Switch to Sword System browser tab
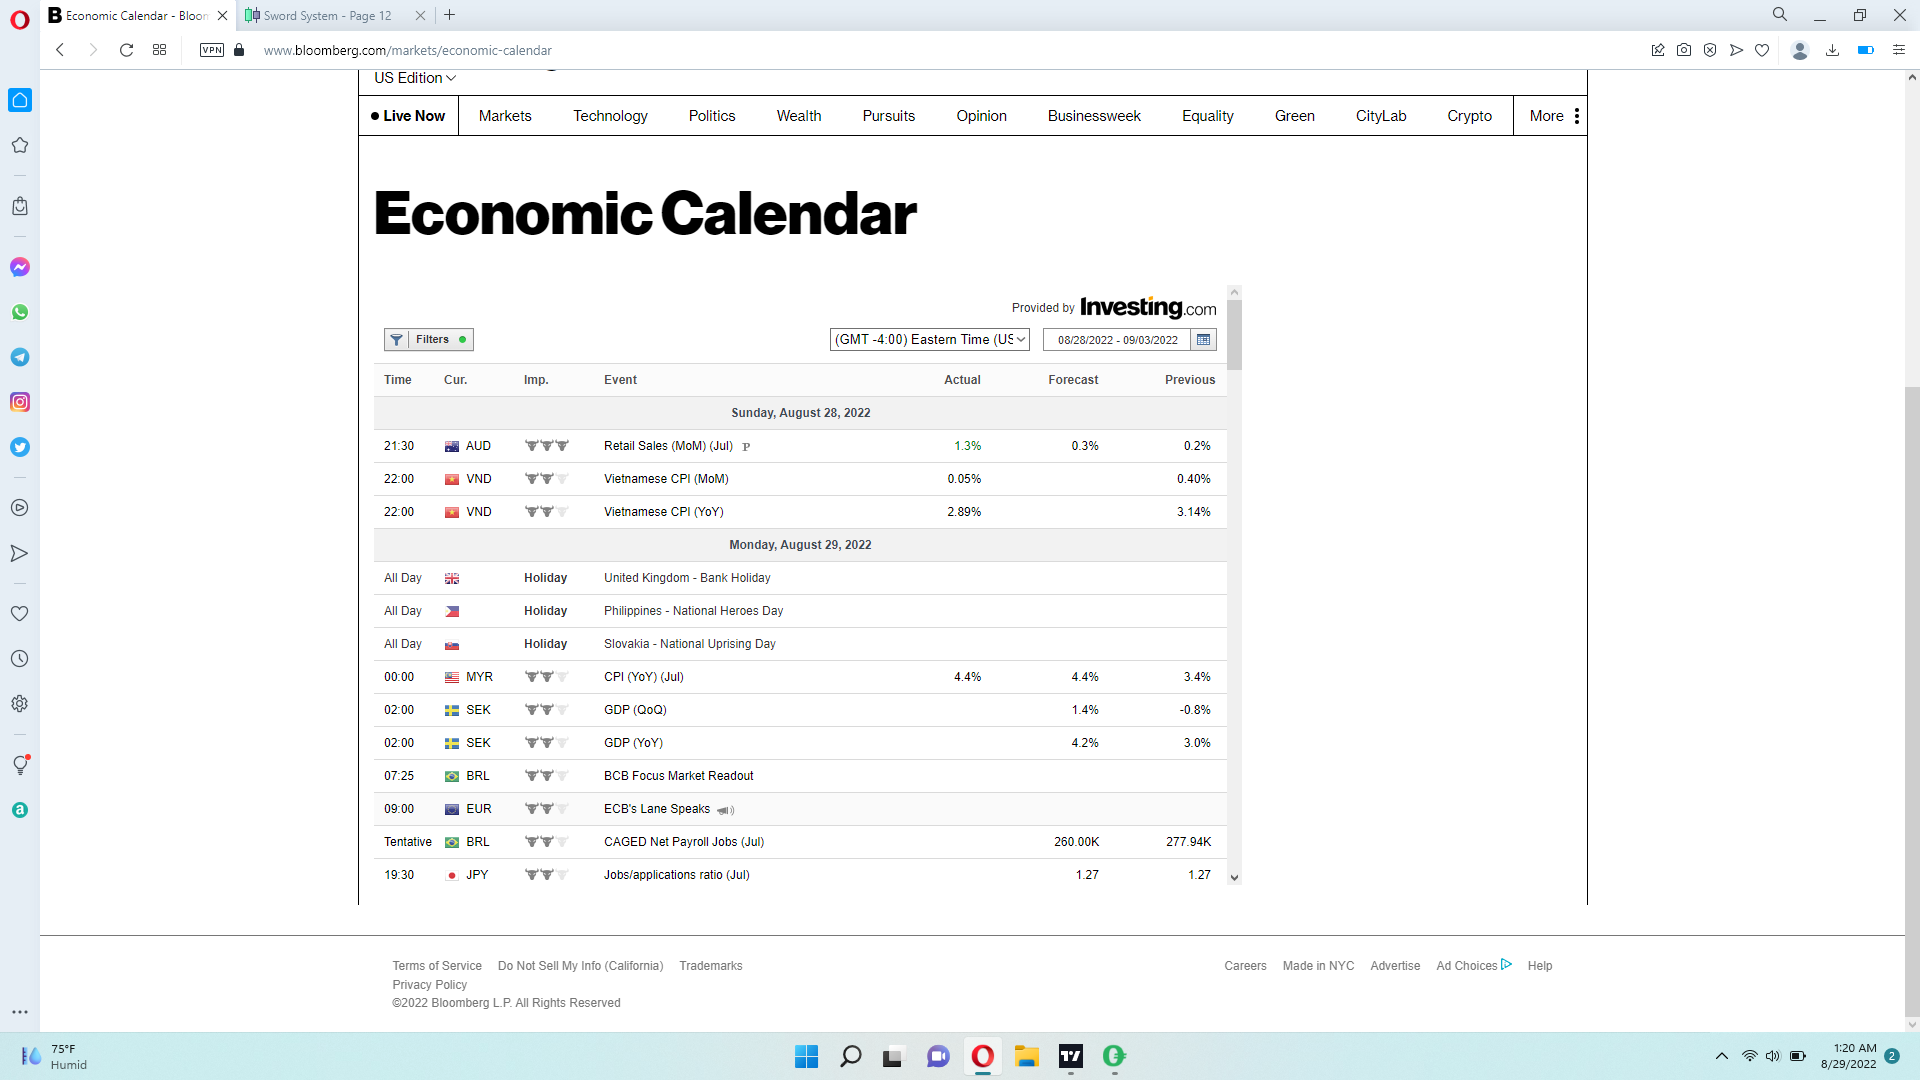Screen dimensions: 1920x1080 tap(328, 15)
